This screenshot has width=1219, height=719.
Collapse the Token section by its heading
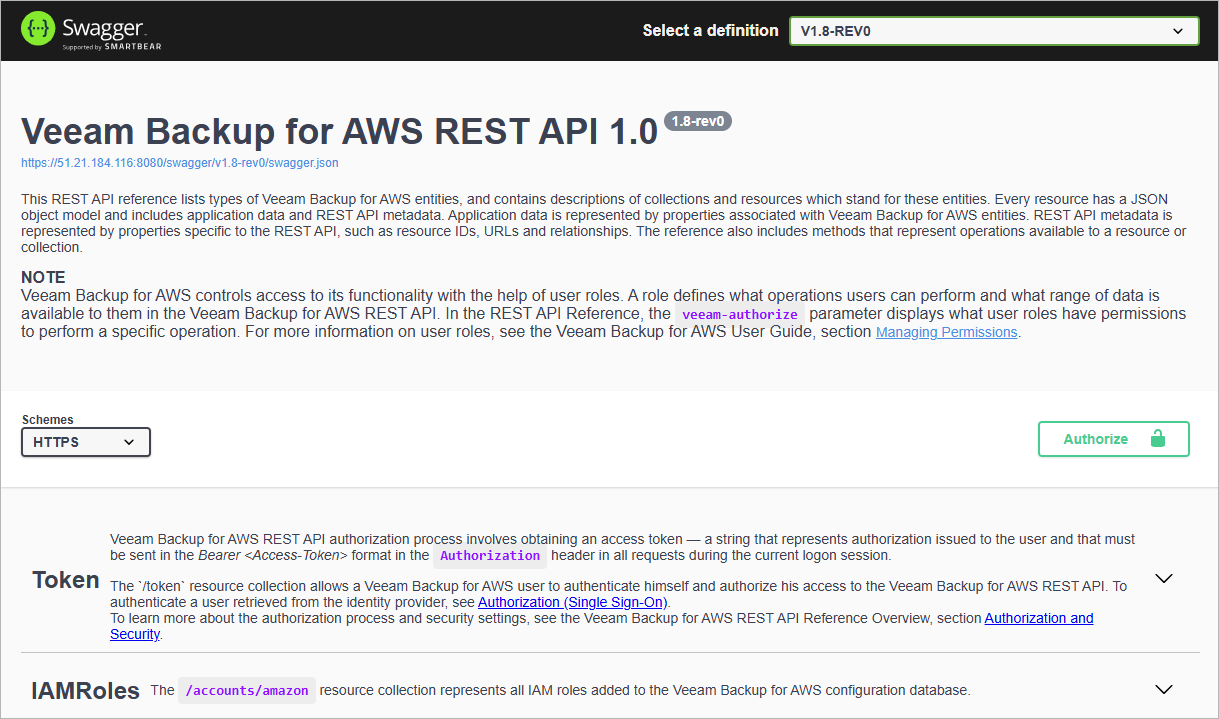coord(64,578)
